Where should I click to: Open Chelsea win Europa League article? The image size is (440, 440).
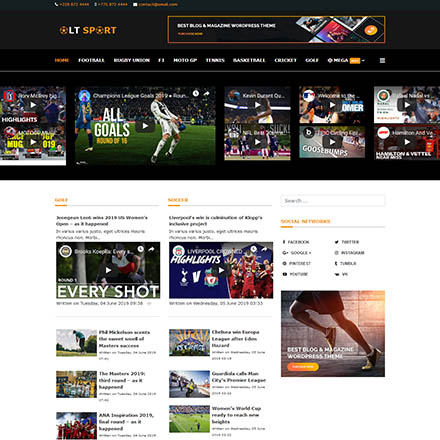click(235, 339)
